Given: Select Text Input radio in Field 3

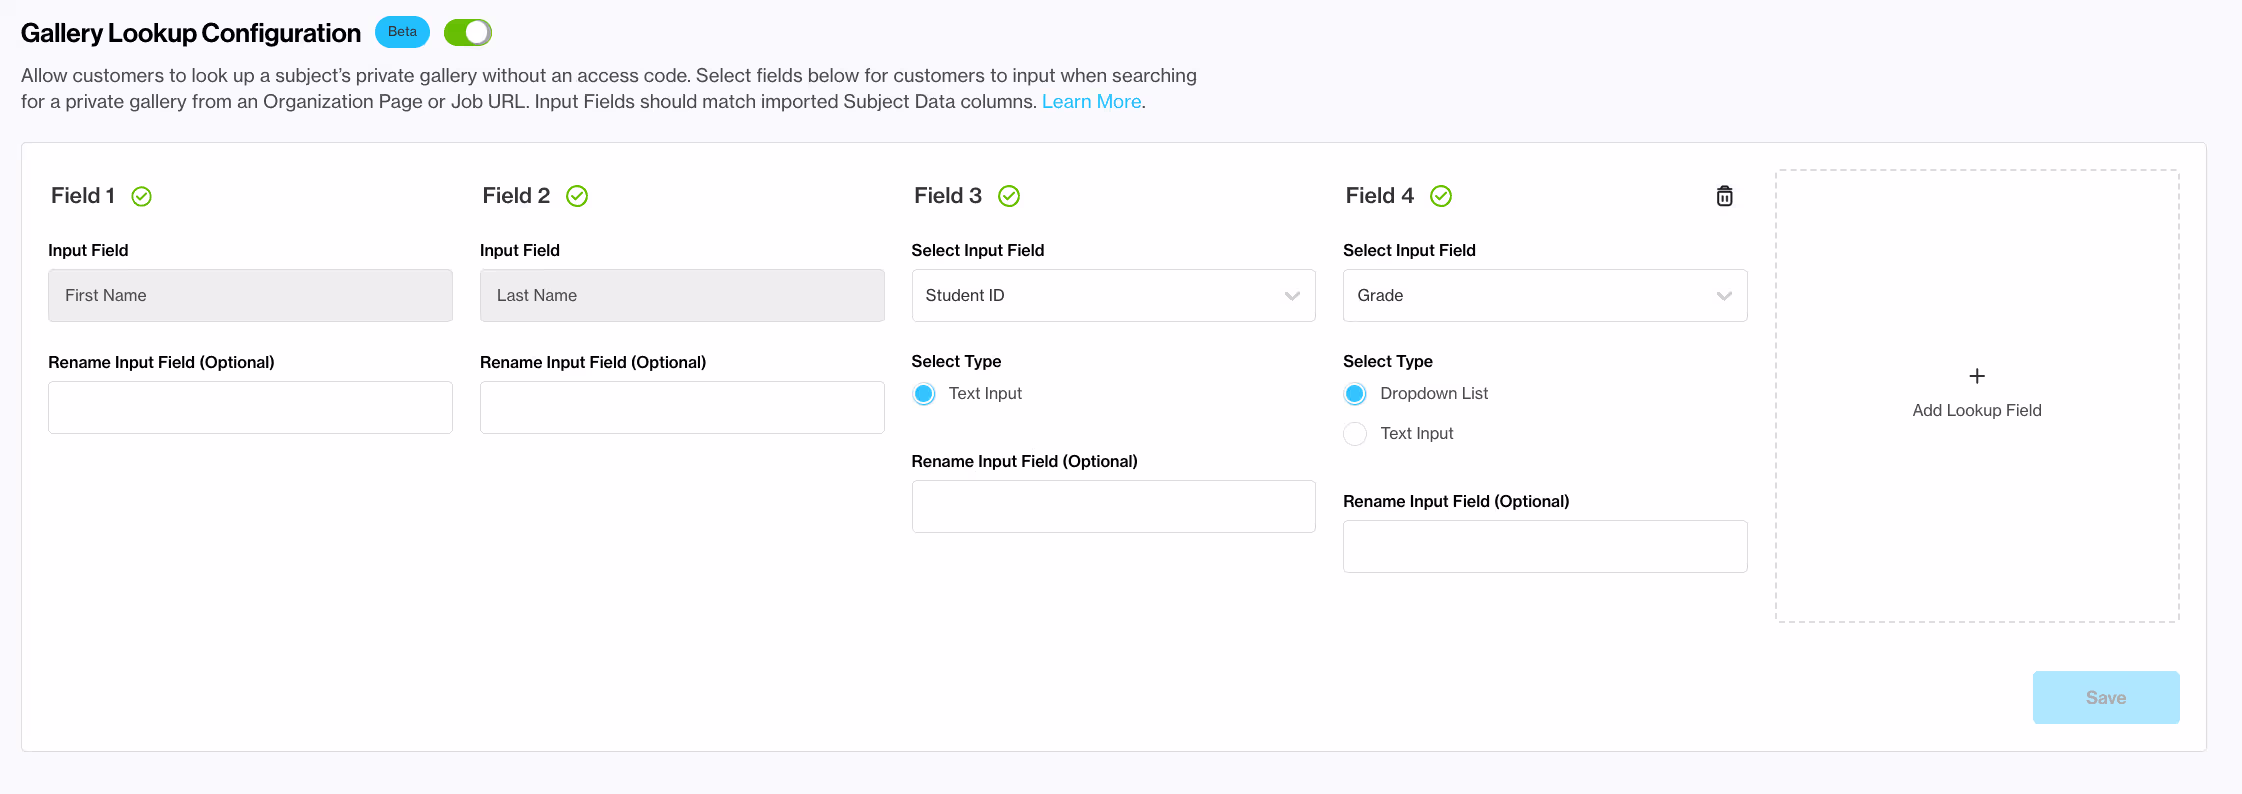Looking at the screenshot, I should pos(924,394).
